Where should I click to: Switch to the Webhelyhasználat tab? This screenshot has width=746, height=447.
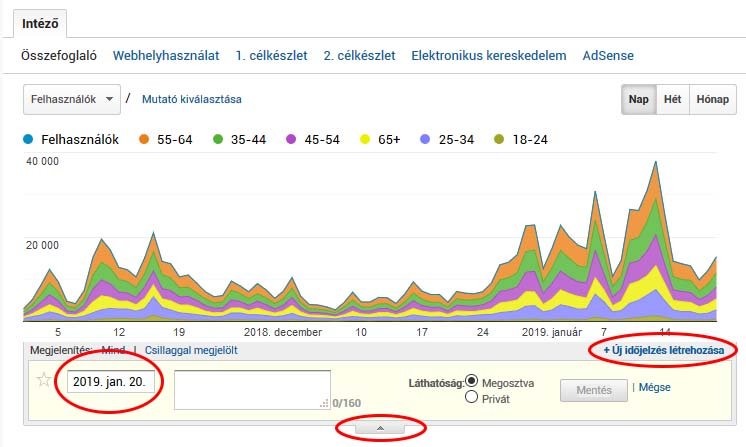166,56
